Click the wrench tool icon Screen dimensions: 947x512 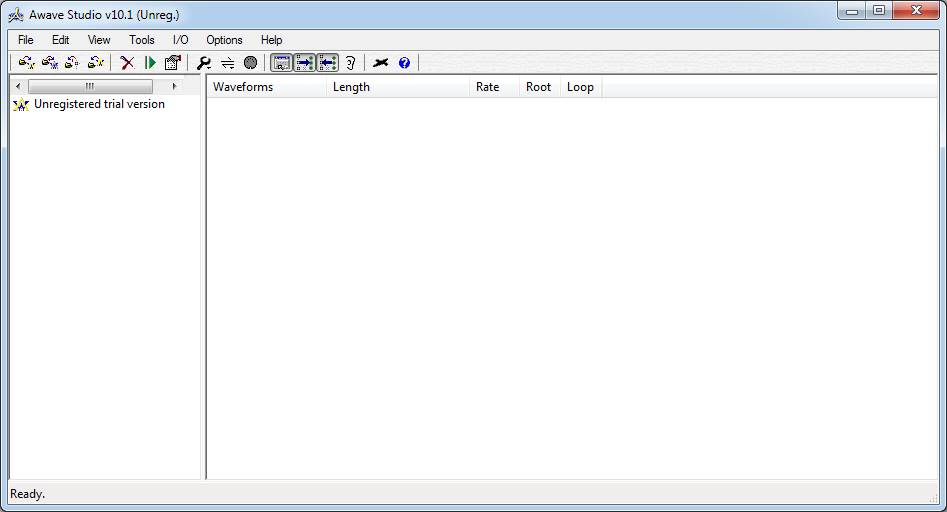[x=204, y=62]
